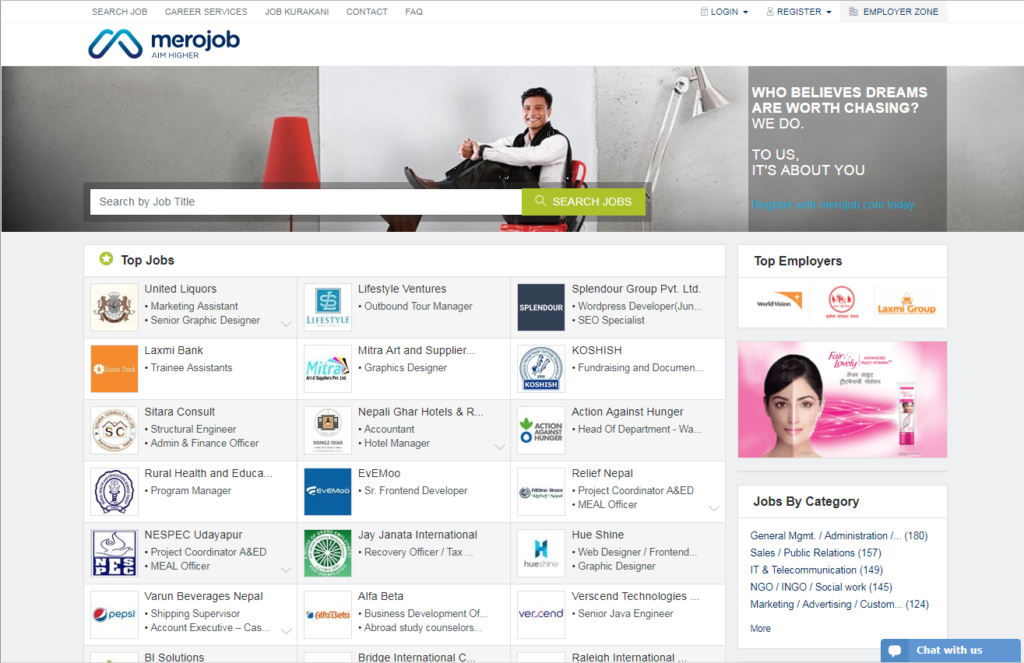This screenshot has width=1024, height=663.
Task: Click the Verscend logo
Action: pyautogui.click(x=541, y=614)
